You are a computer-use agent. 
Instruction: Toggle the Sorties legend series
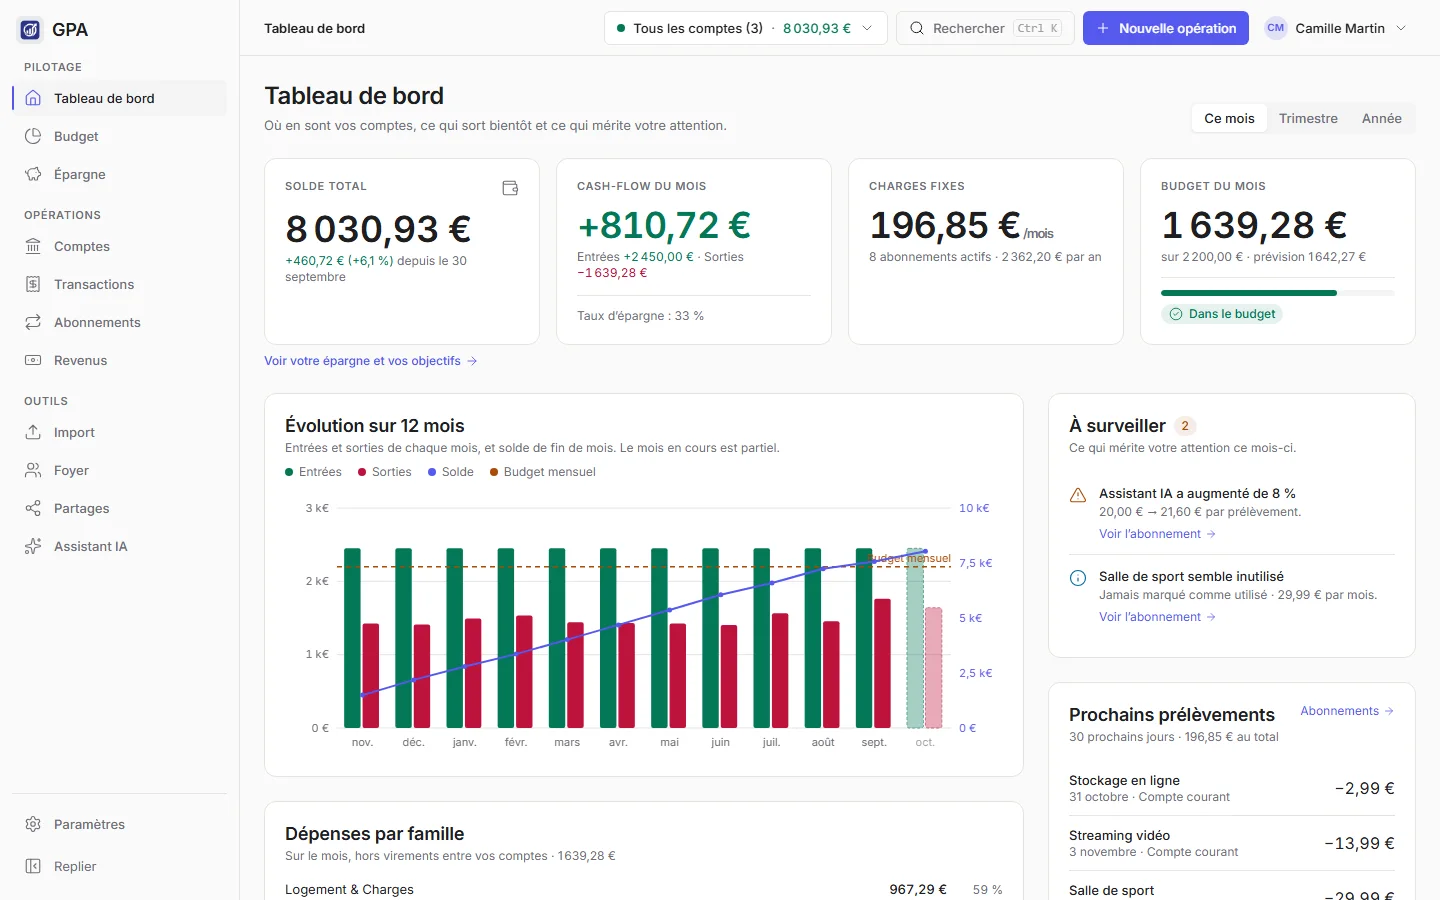[x=385, y=472]
